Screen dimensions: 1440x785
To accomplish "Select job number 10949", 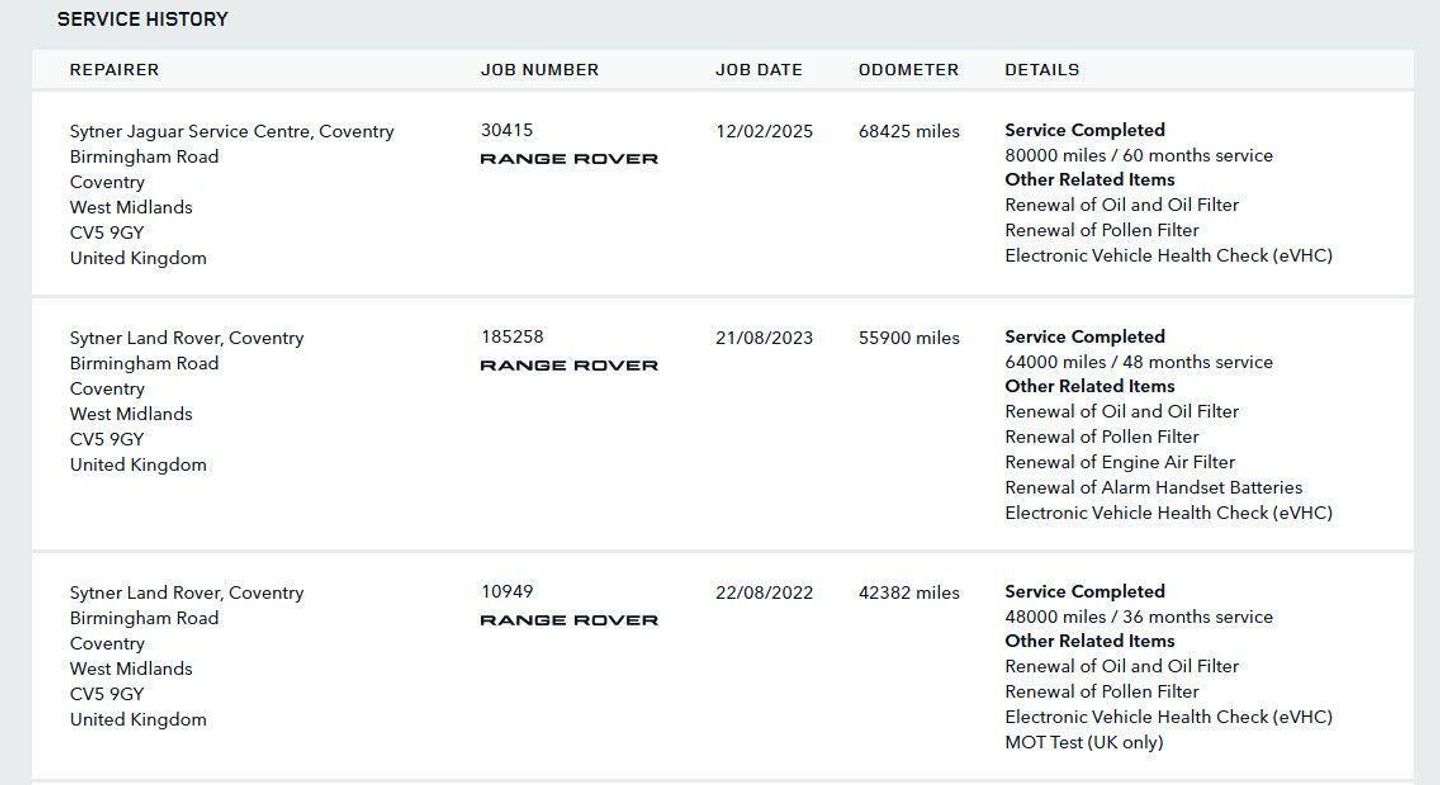I will coord(507,592).
